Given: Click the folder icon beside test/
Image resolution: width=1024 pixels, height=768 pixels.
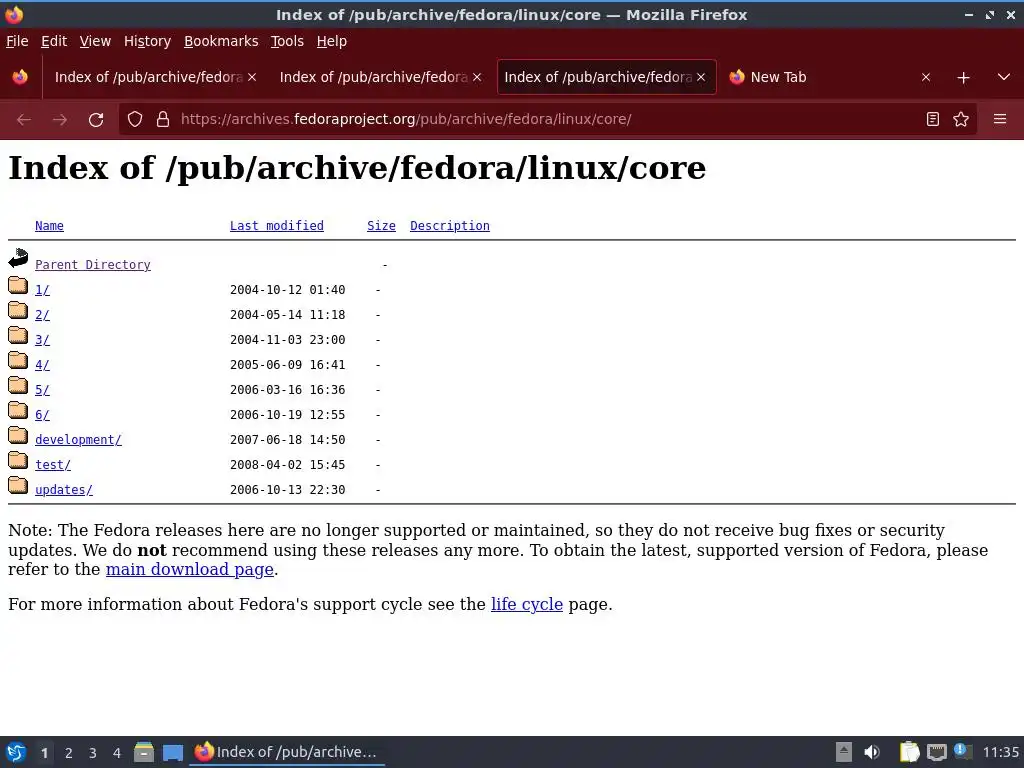Looking at the screenshot, I should pos(18,460).
